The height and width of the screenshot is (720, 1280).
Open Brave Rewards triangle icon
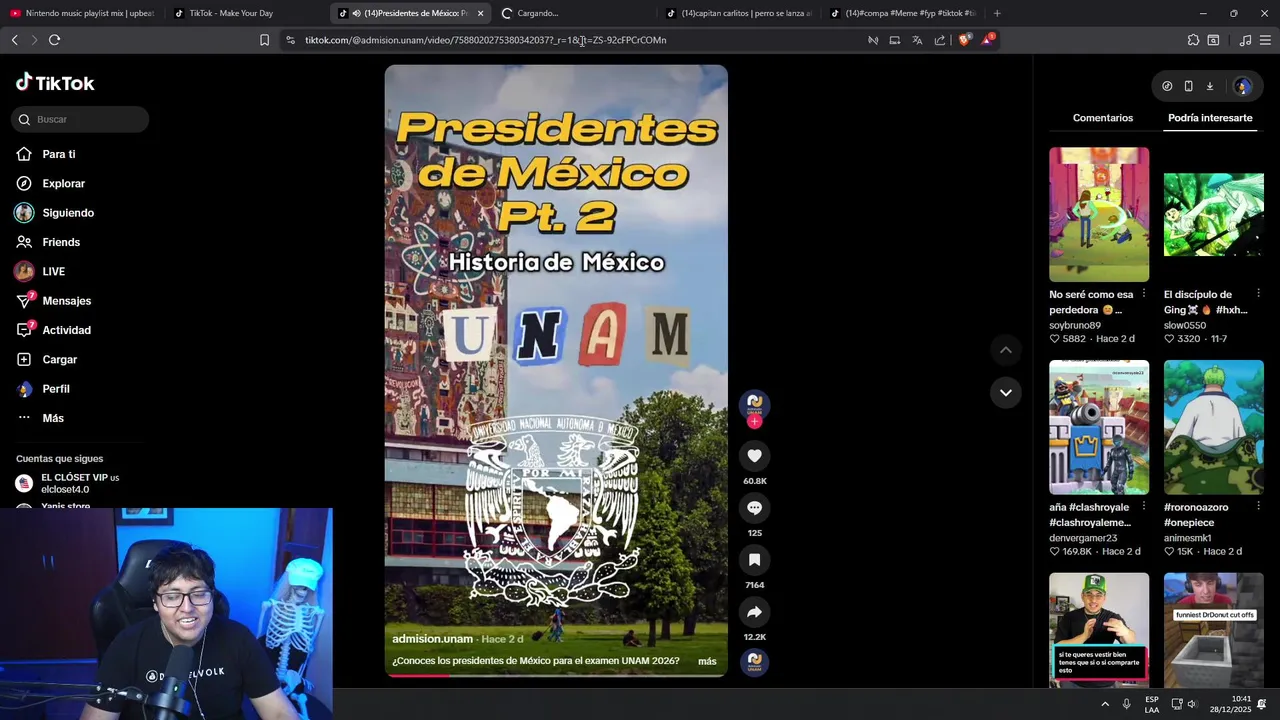(987, 40)
